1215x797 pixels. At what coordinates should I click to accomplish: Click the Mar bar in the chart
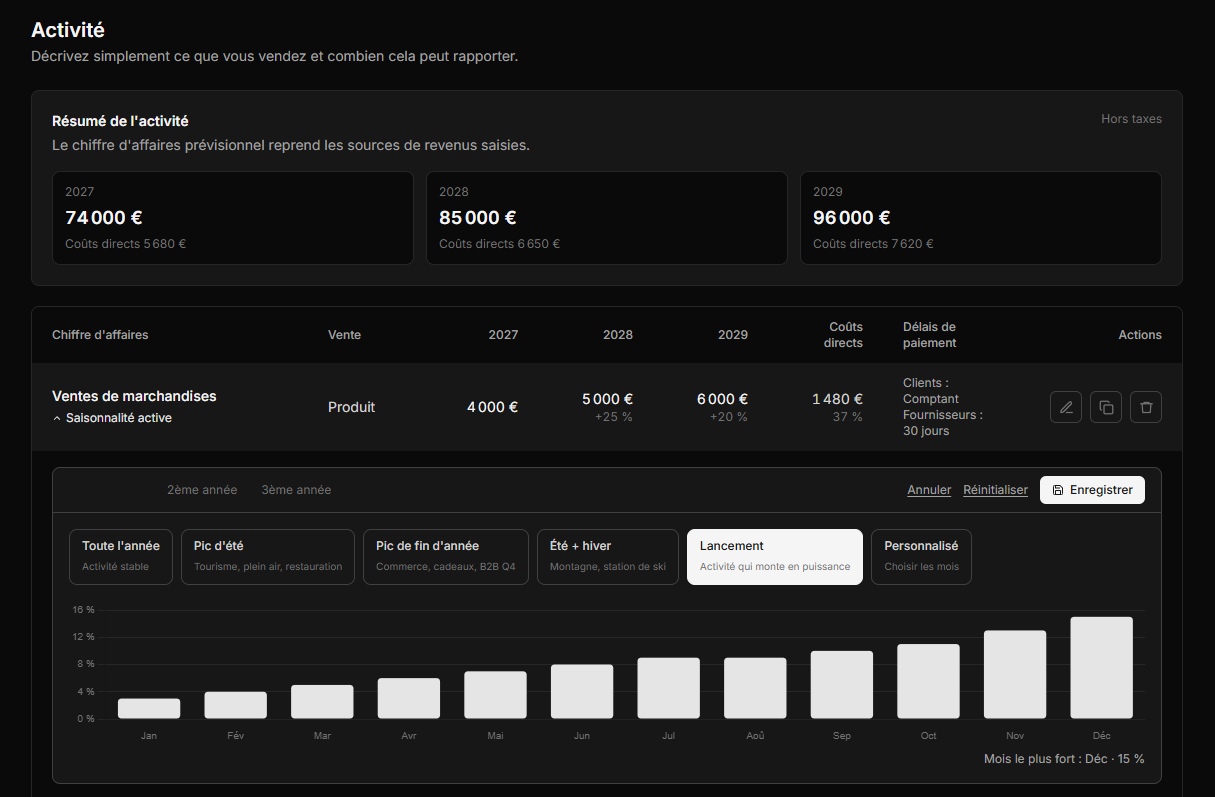tap(322, 701)
